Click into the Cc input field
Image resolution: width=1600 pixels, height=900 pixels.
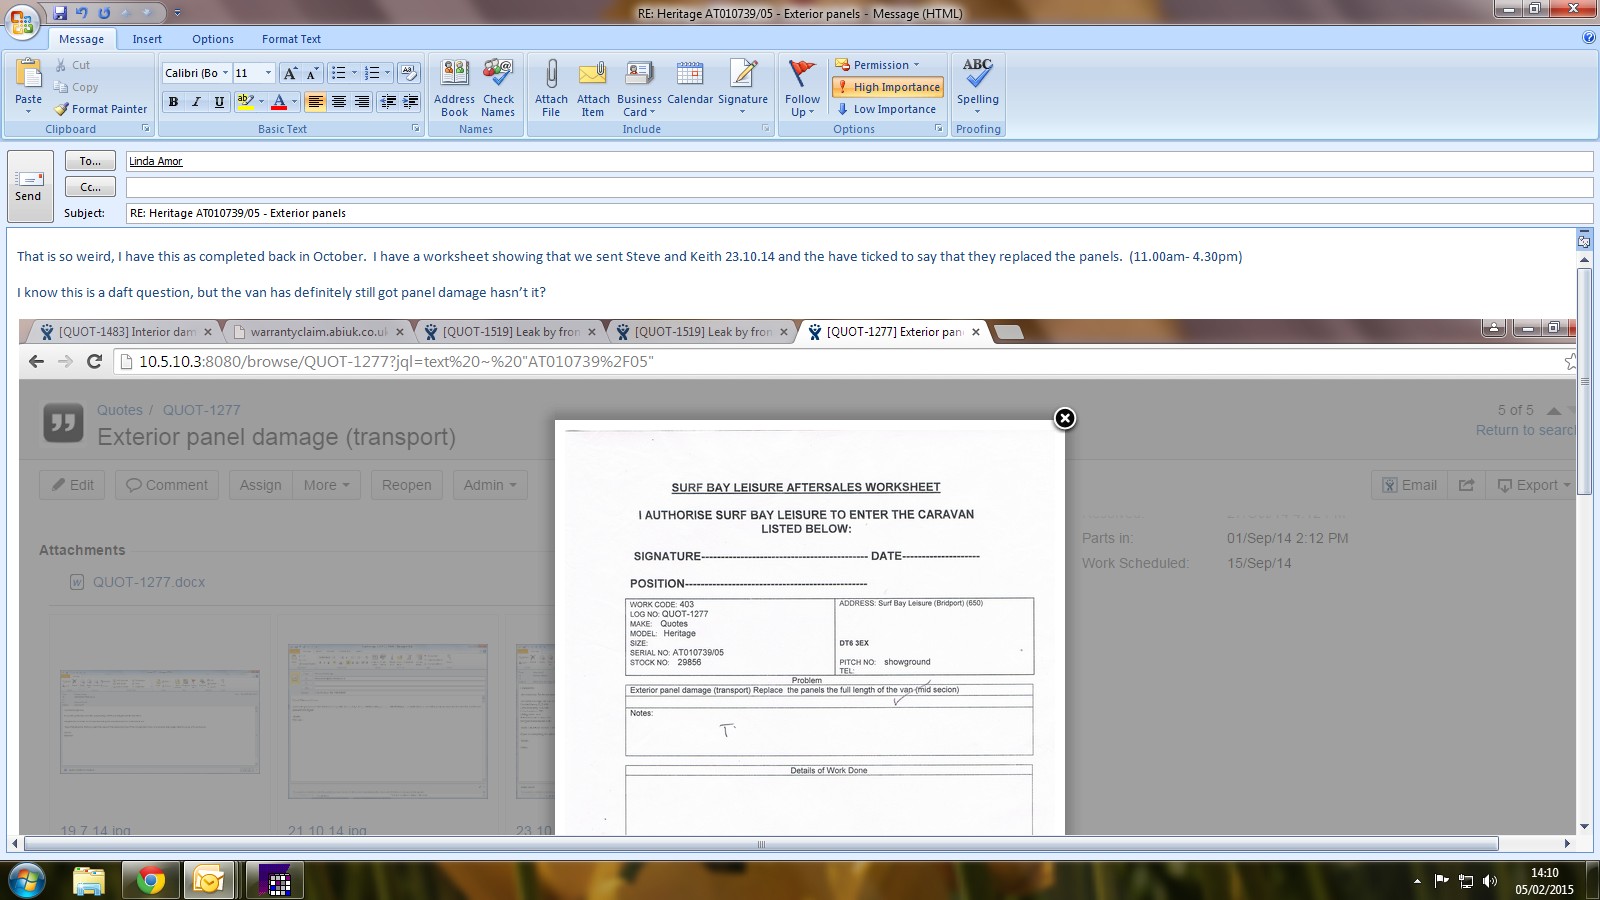pos(858,187)
